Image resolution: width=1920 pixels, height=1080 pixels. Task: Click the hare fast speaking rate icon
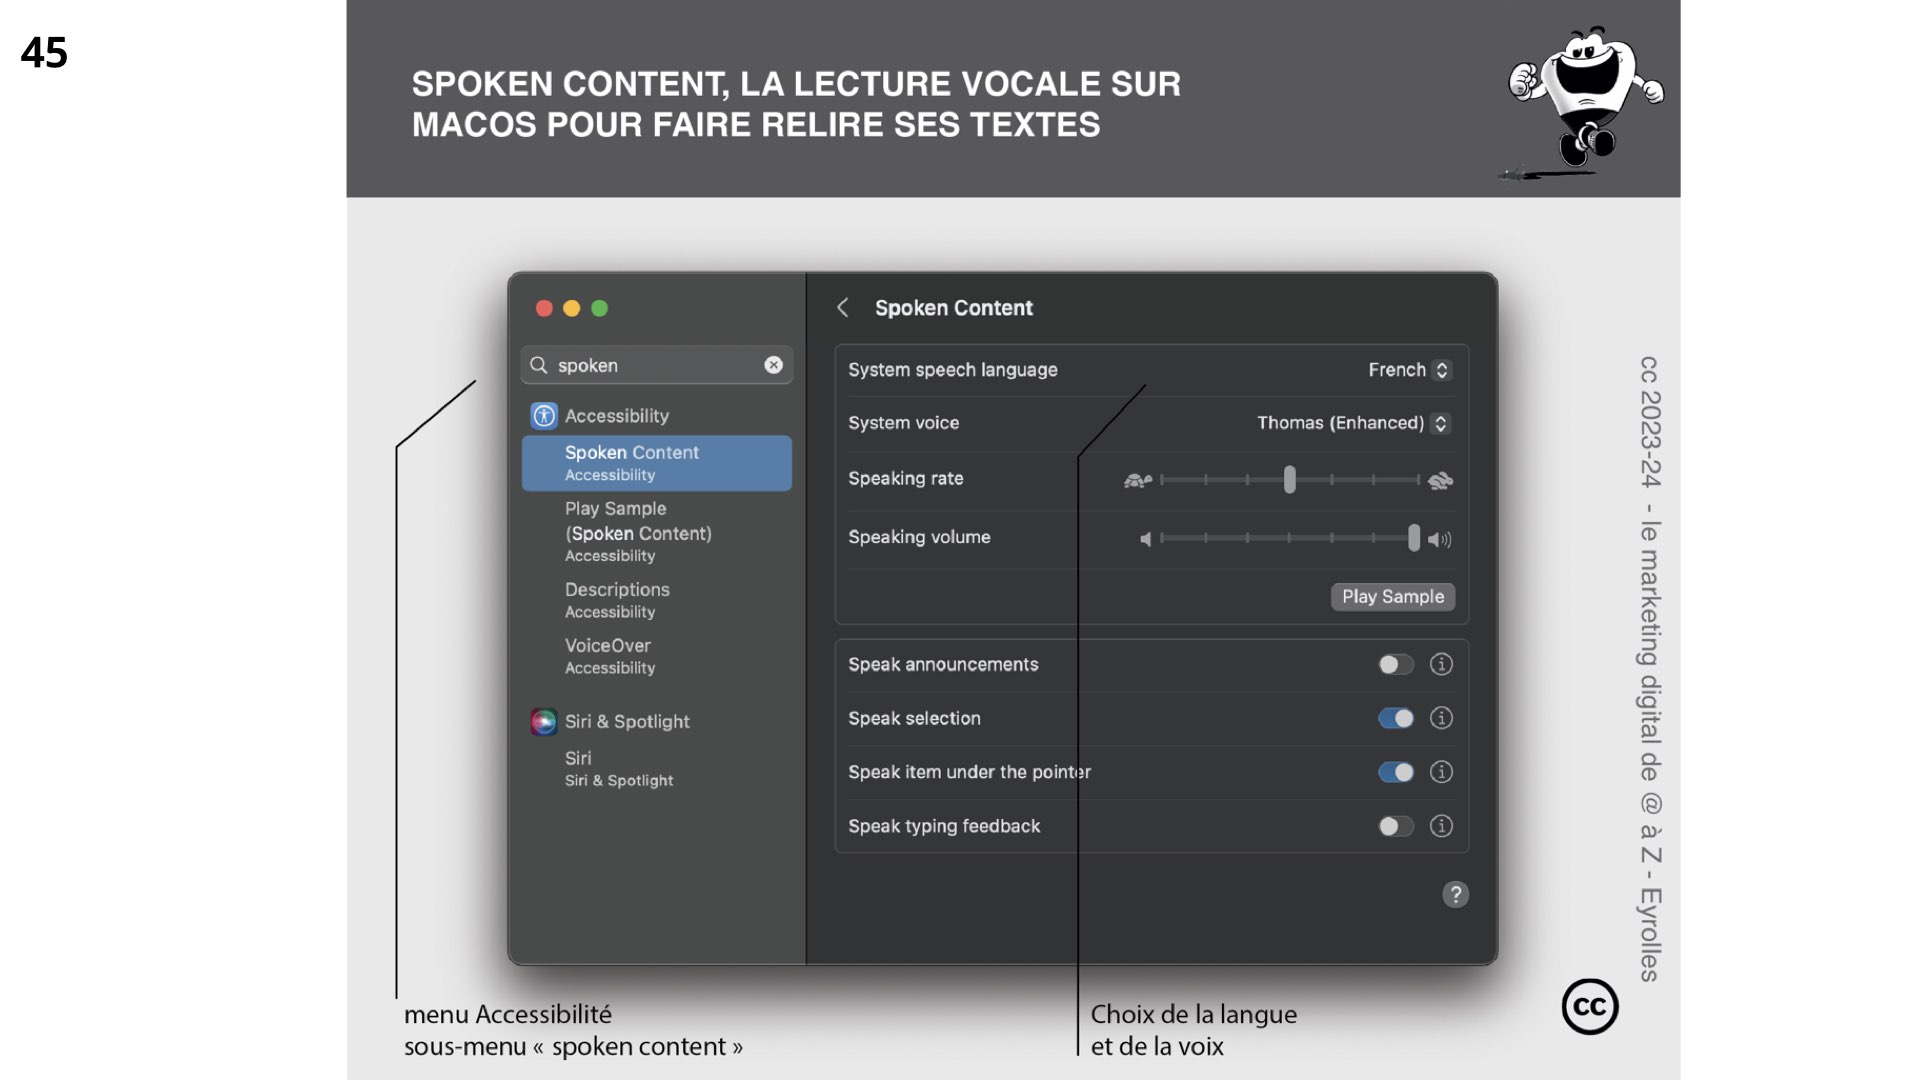click(x=1440, y=480)
